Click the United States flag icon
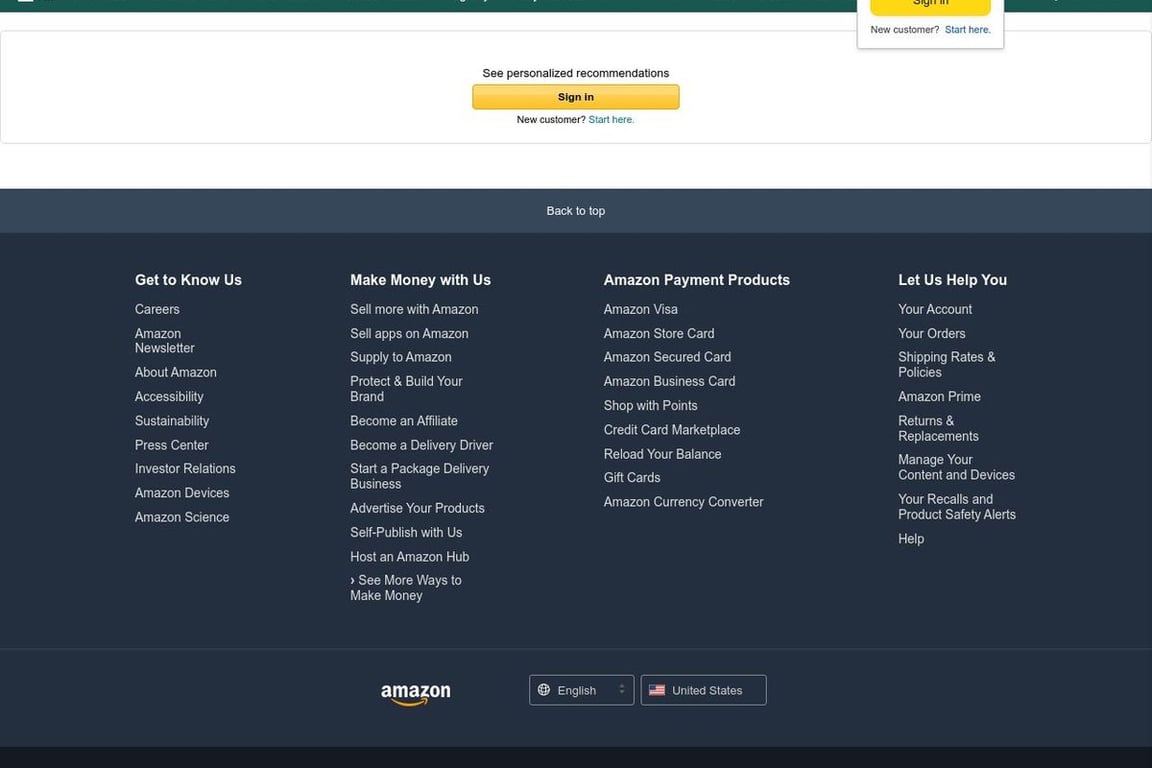The image size is (1152, 768). [x=657, y=689]
